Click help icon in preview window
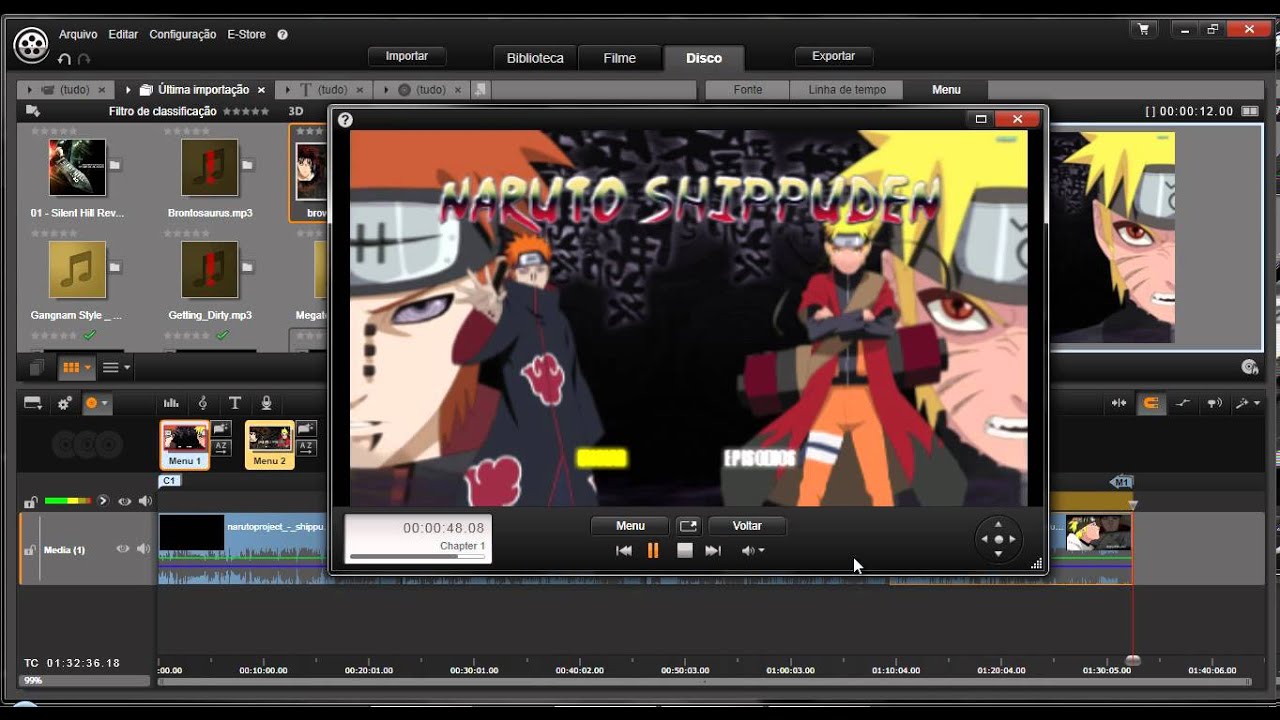The image size is (1280, 720). click(x=345, y=120)
